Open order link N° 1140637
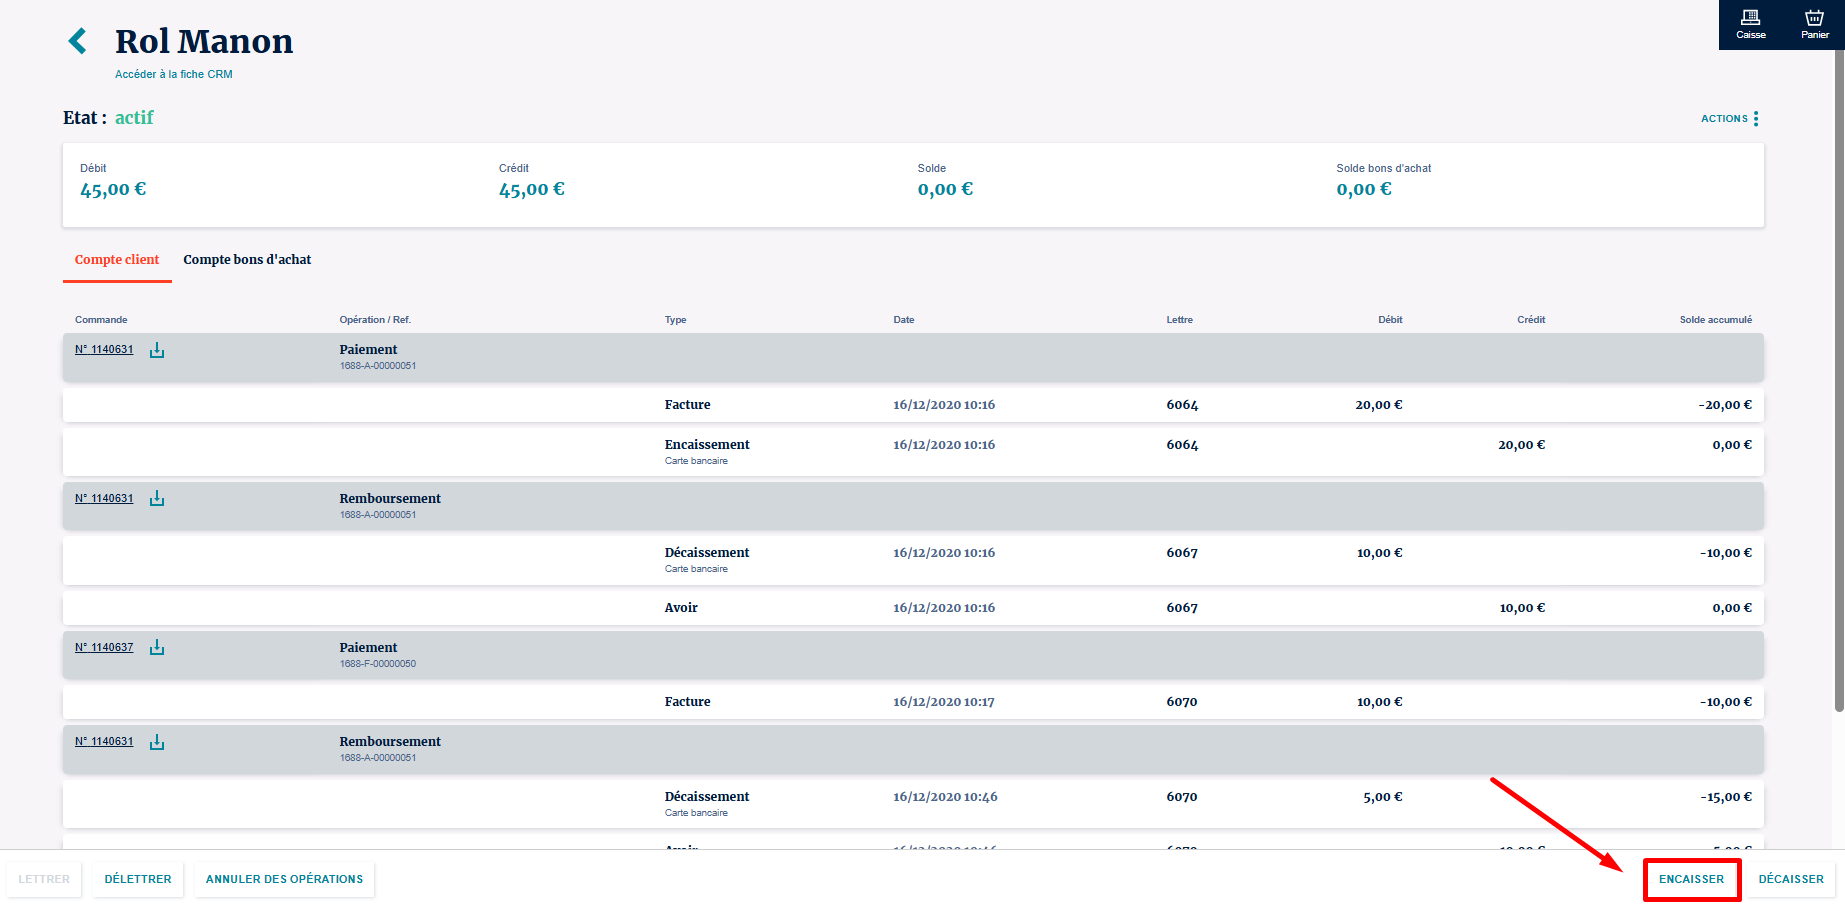Screen dimensions: 1845x908 (x=104, y=648)
